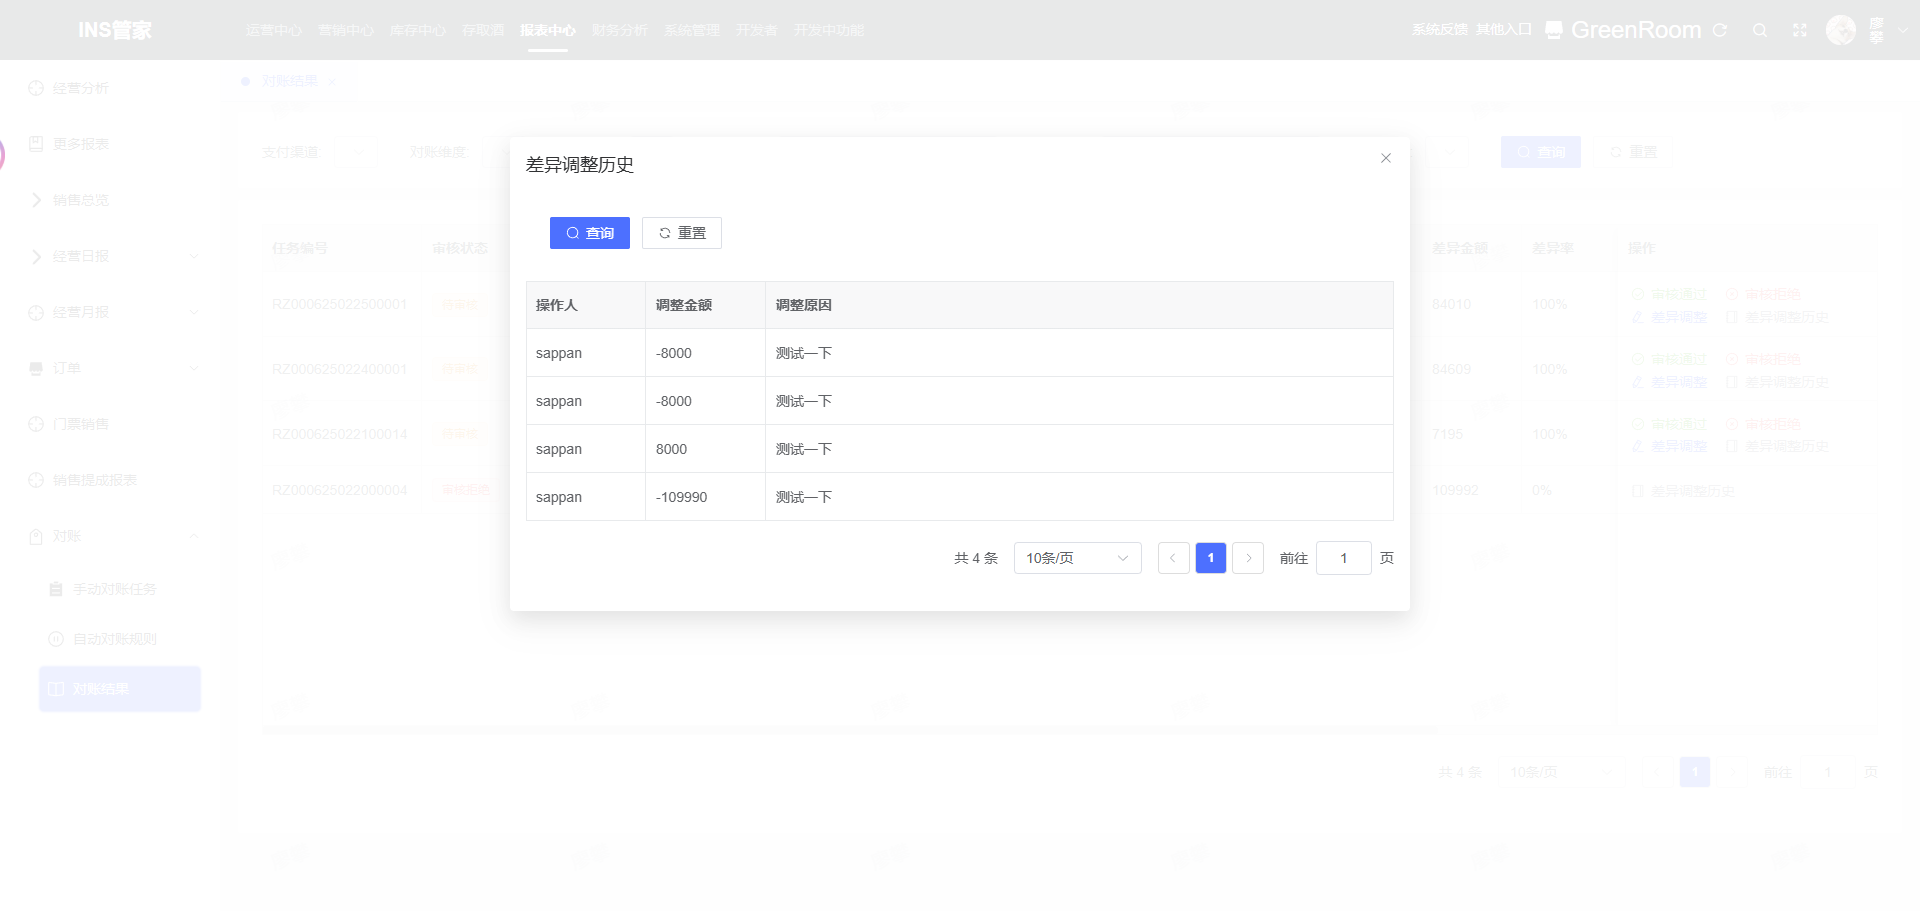
Task: Click the 系统反馈 link in header
Action: [x=1440, y=30]
